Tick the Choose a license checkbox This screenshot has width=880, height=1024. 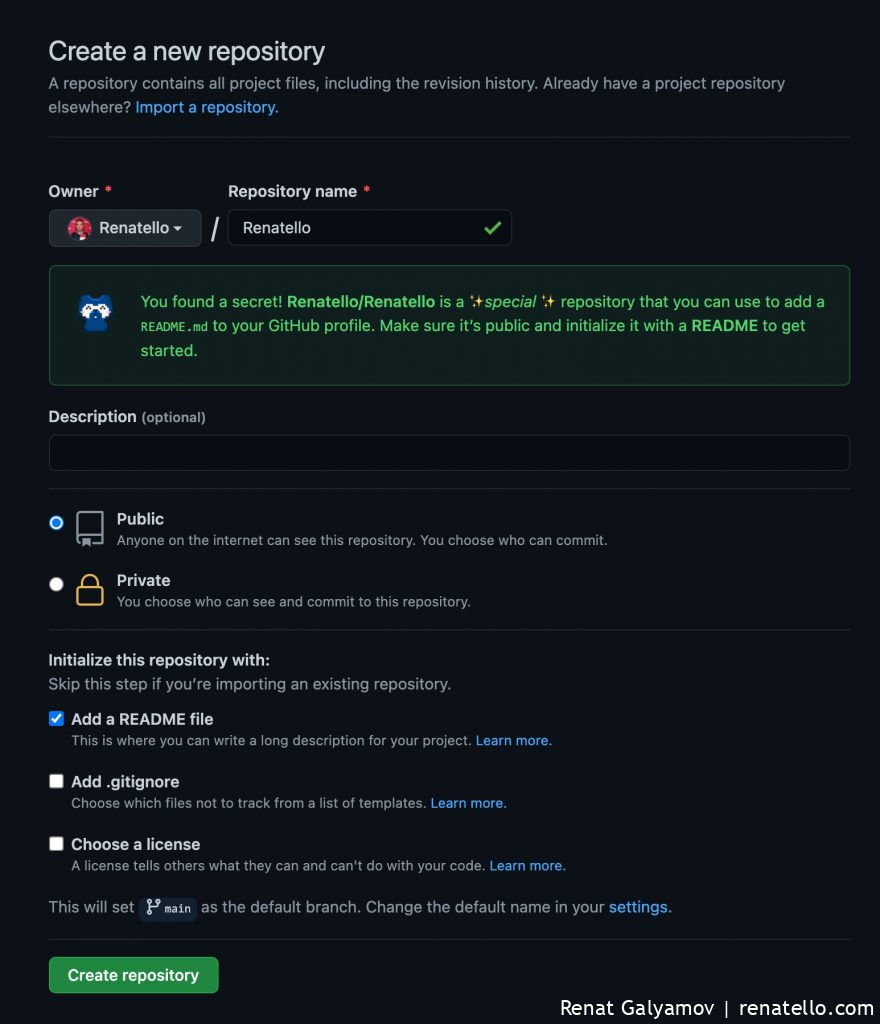point(56,844)
